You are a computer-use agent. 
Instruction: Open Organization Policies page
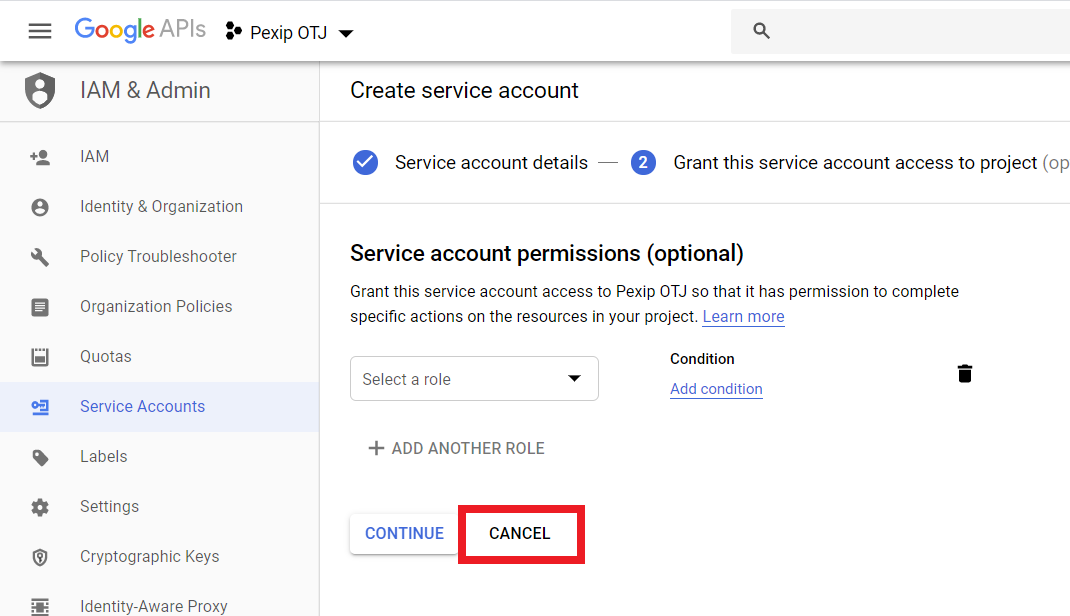pyautogui.click(x=156, y=307)
